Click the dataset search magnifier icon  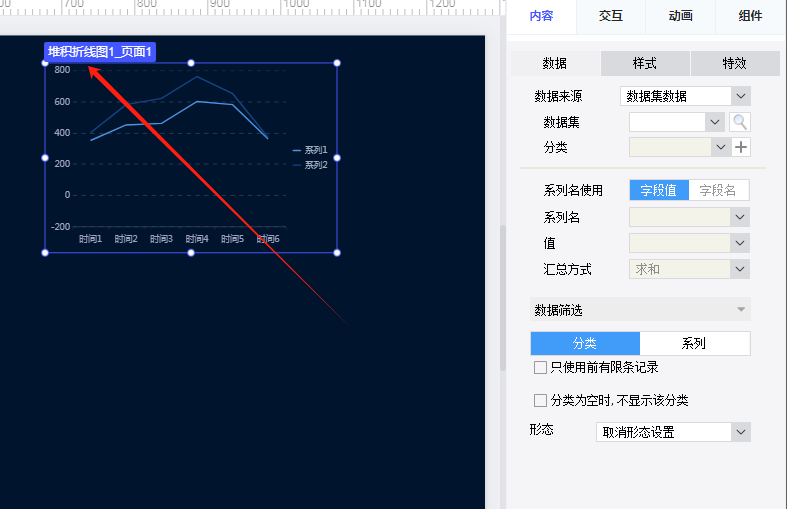coord(740,122)
